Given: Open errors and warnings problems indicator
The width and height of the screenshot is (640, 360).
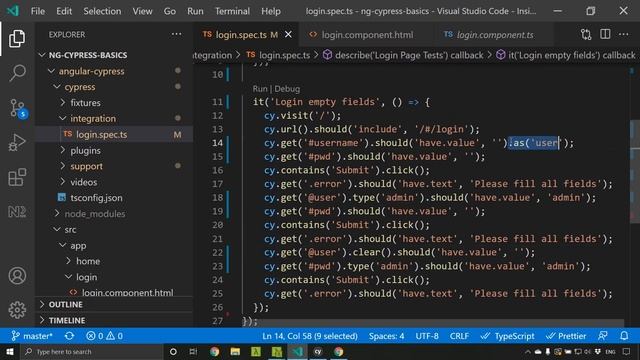Looking at the screenshot, I should (x=104, y=336).
